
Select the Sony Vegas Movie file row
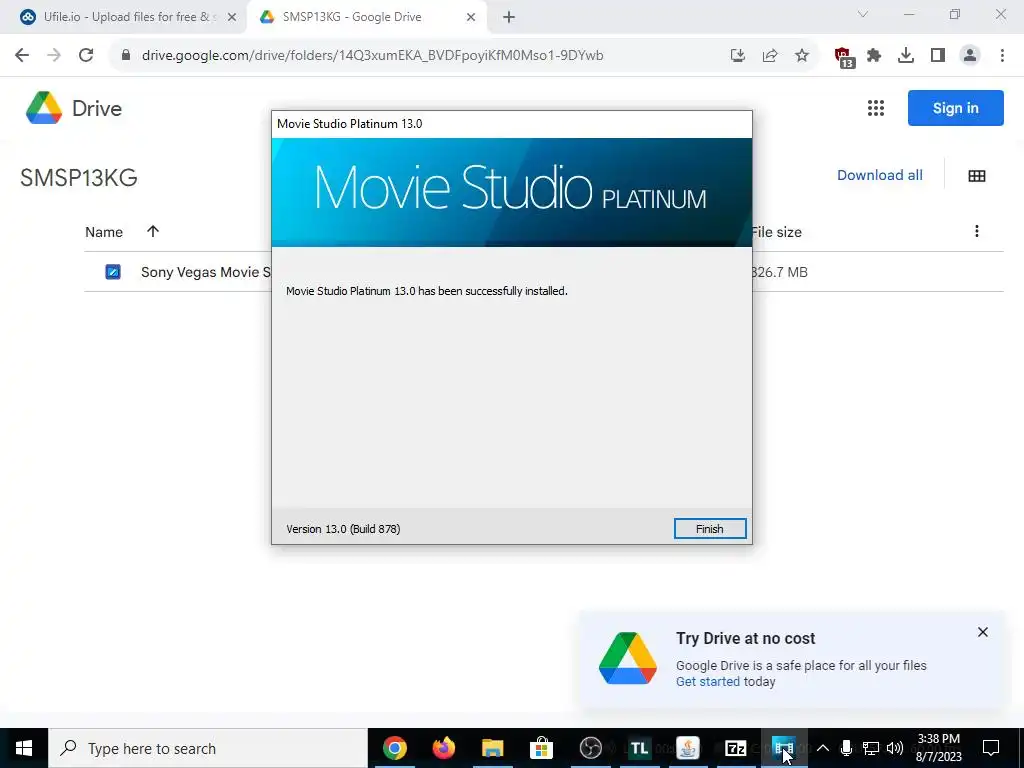point(543,272)
